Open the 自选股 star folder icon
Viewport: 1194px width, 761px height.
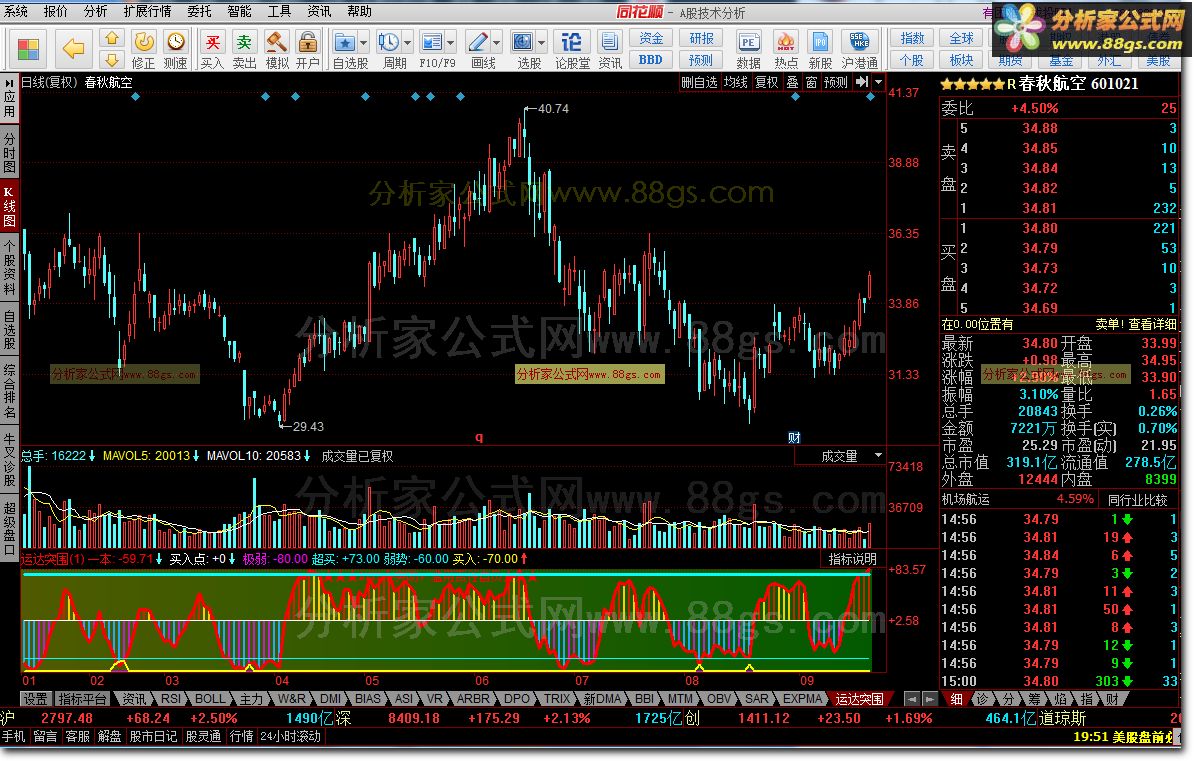[x=345, y=42]
